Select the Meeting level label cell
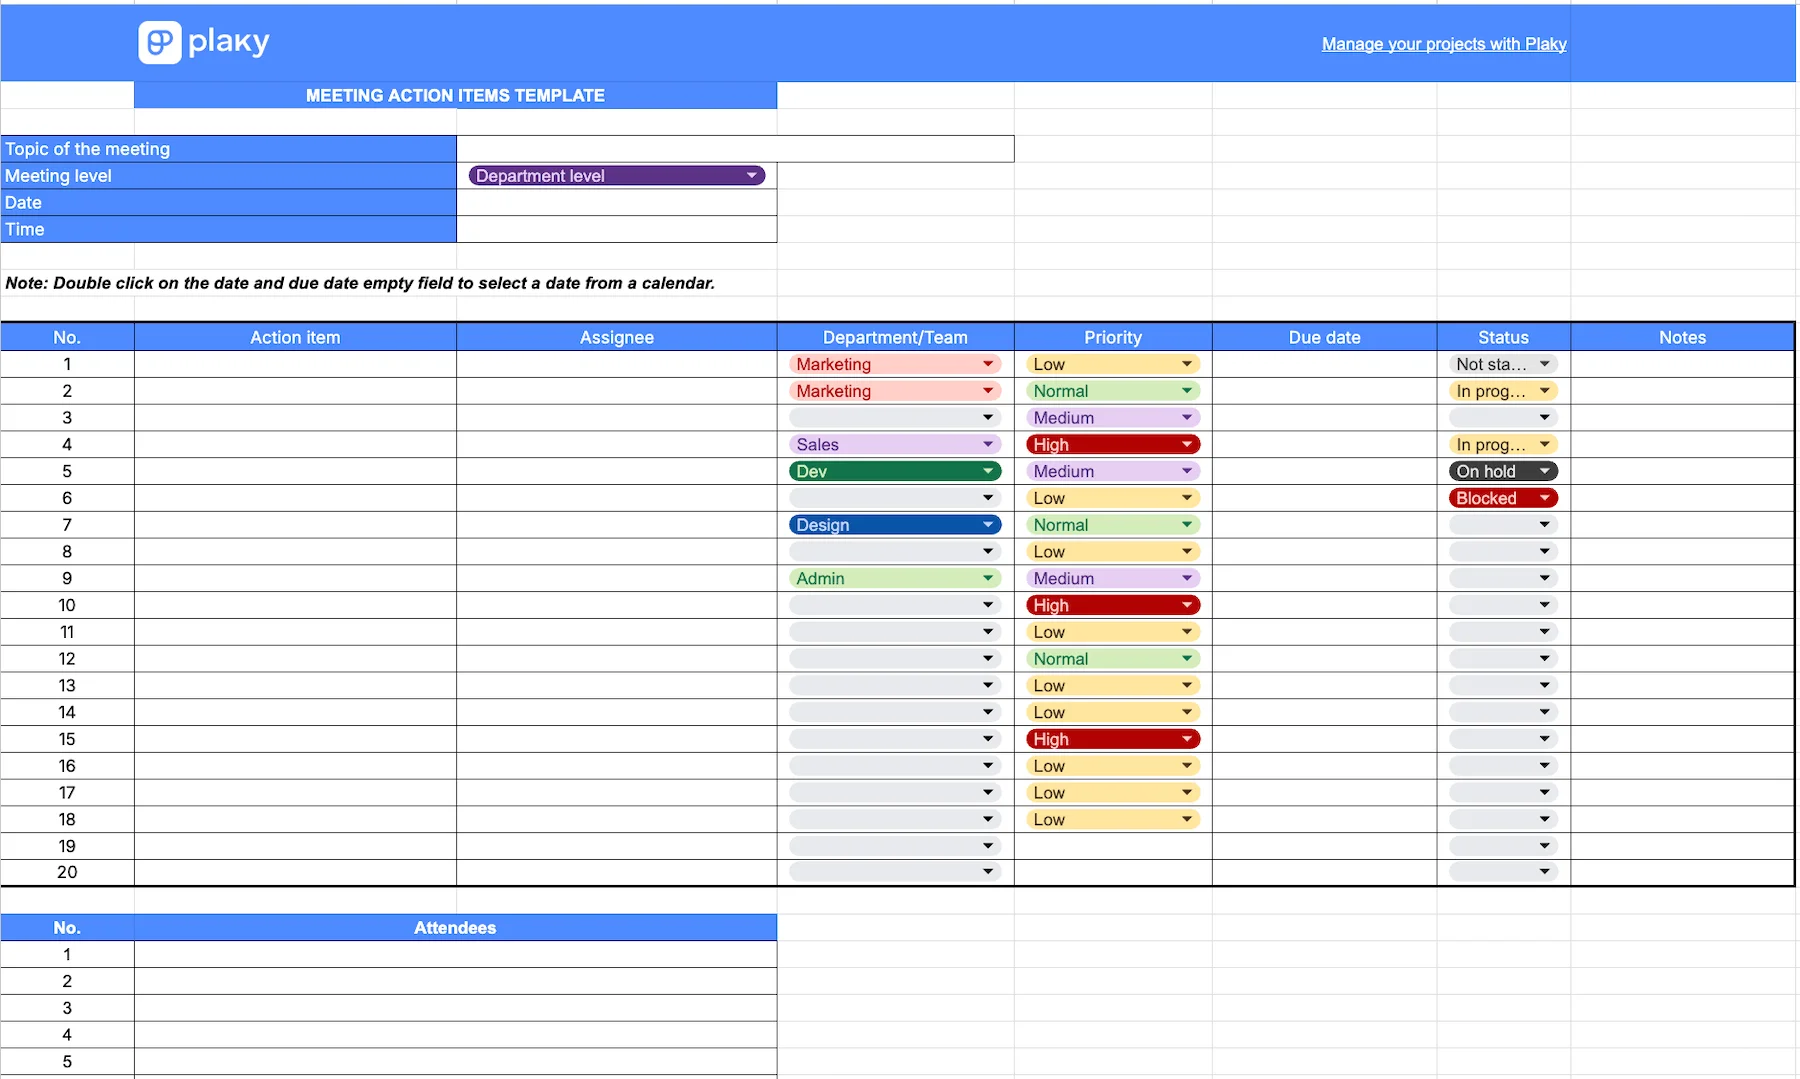 pos(228,176)
